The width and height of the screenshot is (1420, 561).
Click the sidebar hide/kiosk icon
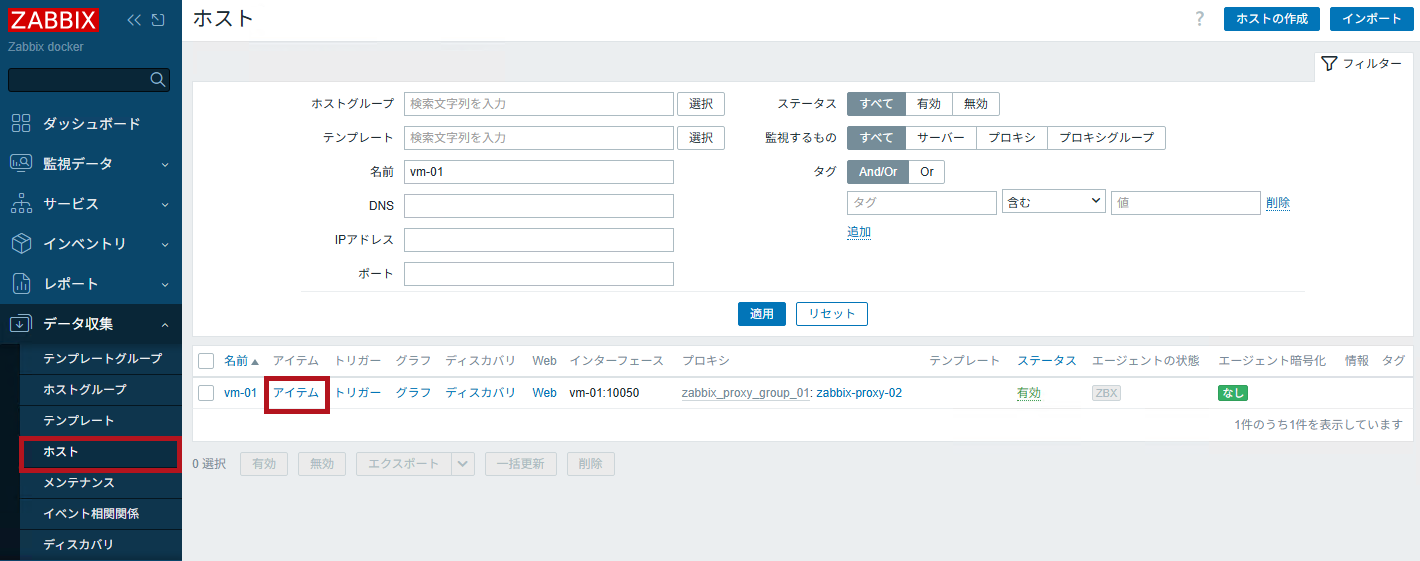[x=158, y=20]
